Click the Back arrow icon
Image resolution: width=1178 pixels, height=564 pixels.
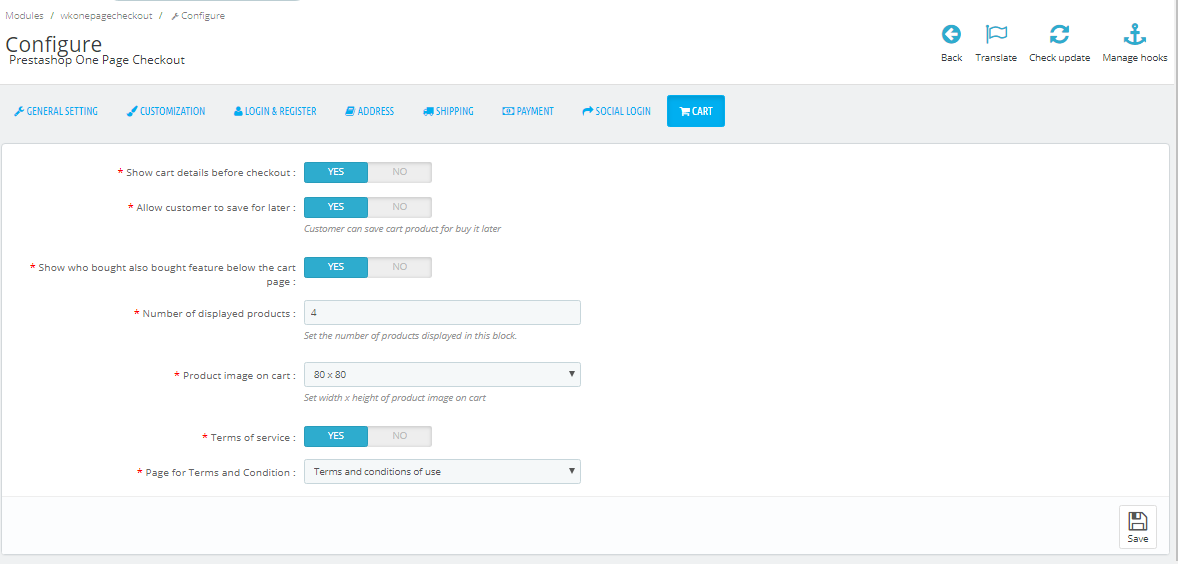(951, 35)
